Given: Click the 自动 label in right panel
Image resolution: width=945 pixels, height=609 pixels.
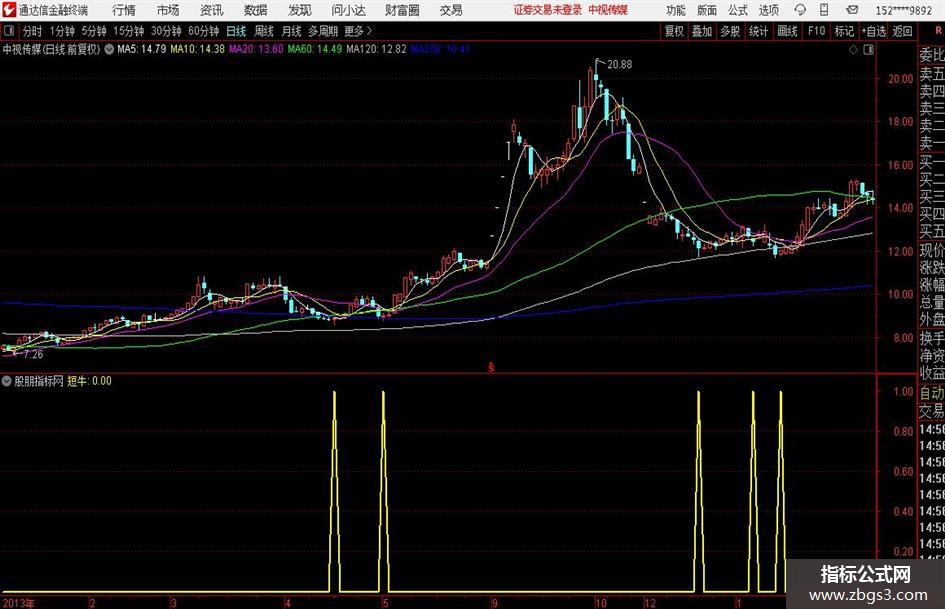Looking at the screenshot, I should (x=932, y=393).
